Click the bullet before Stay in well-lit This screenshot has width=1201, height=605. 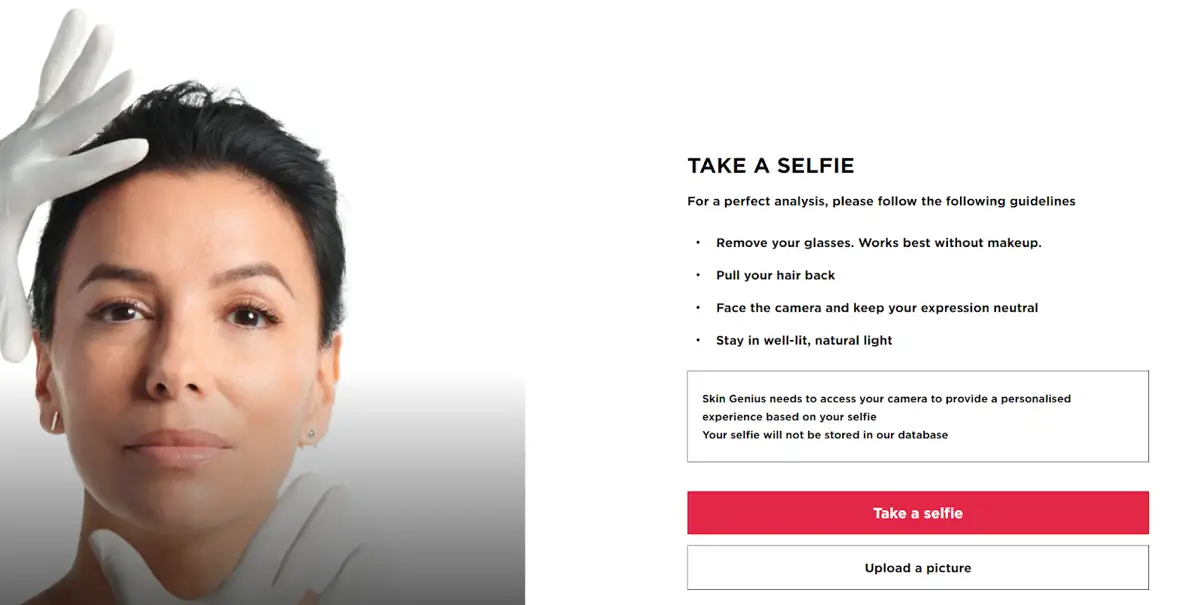[x=698, y=340]
